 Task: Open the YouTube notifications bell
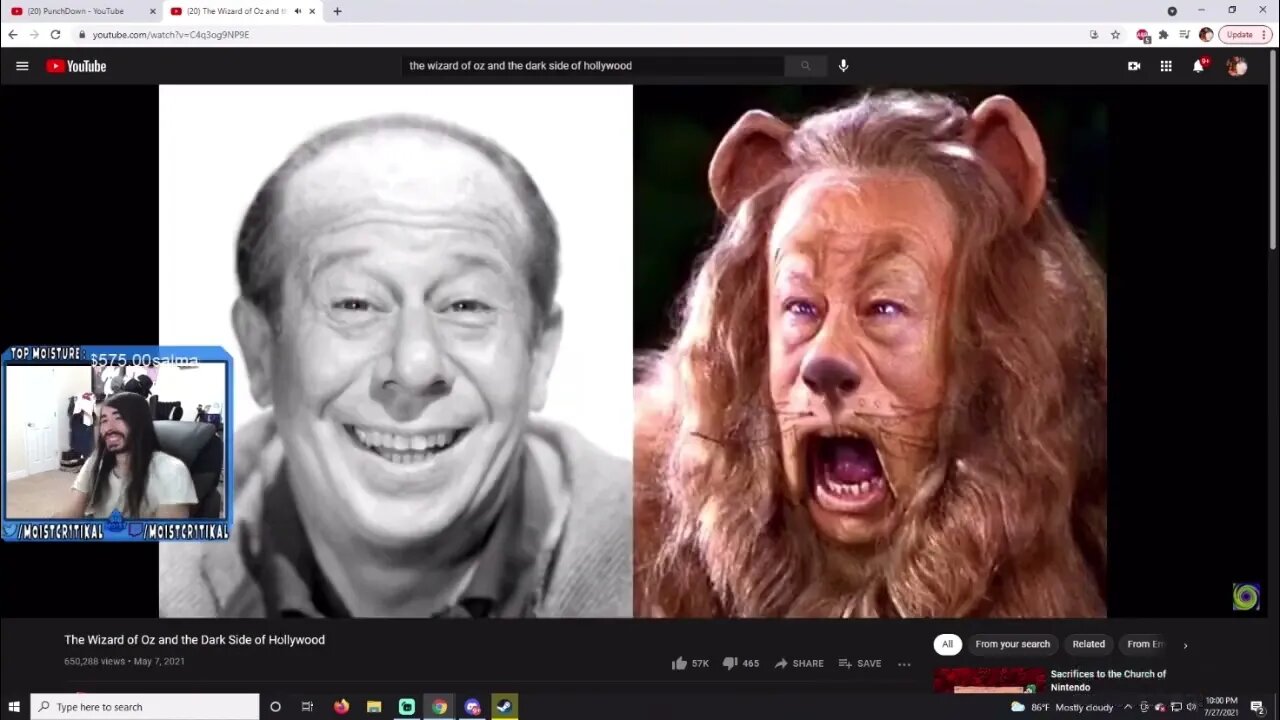click(x=1199, y=66)
